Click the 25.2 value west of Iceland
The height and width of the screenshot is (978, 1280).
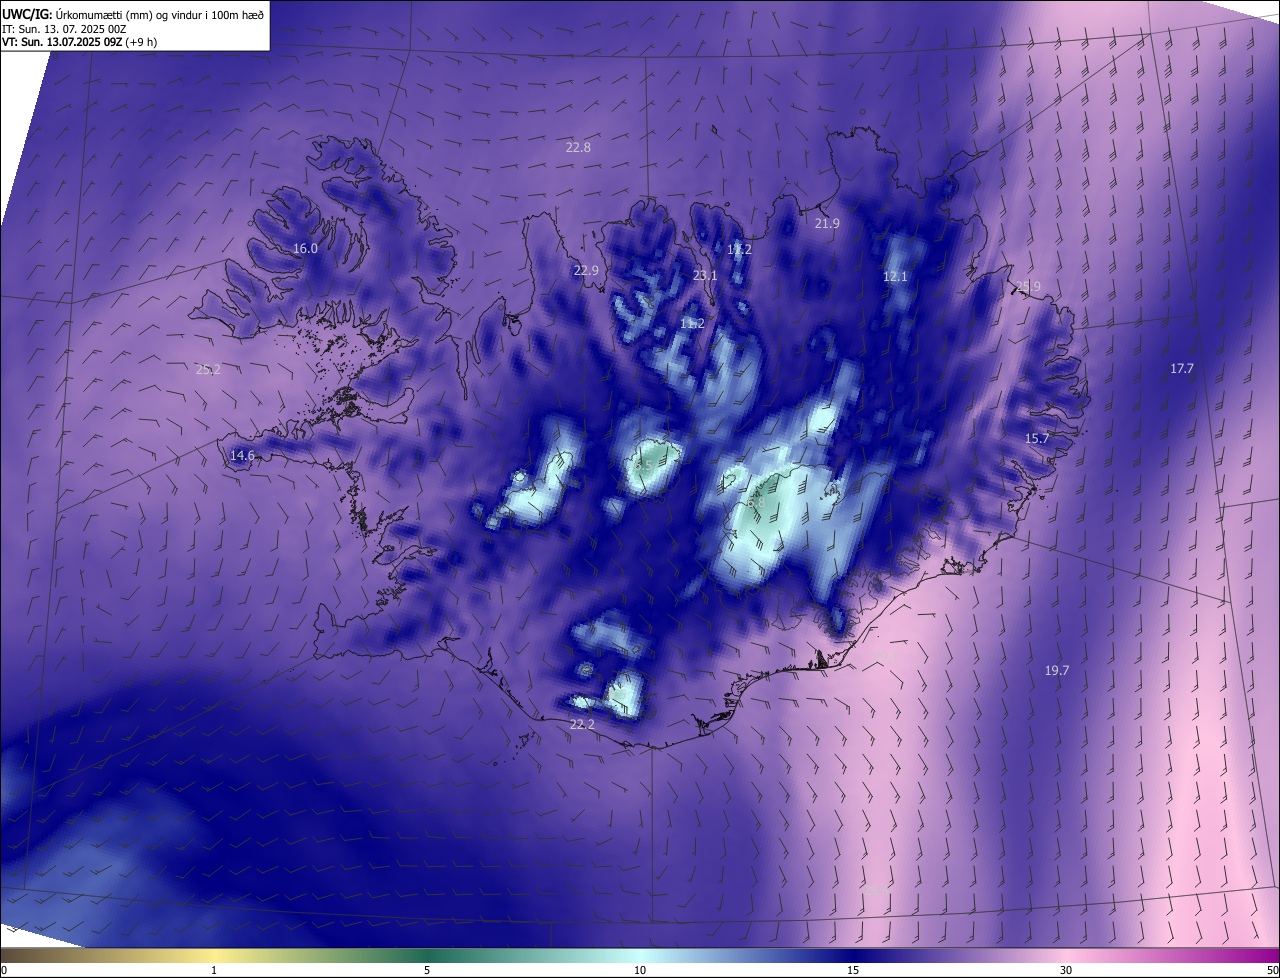208,370
